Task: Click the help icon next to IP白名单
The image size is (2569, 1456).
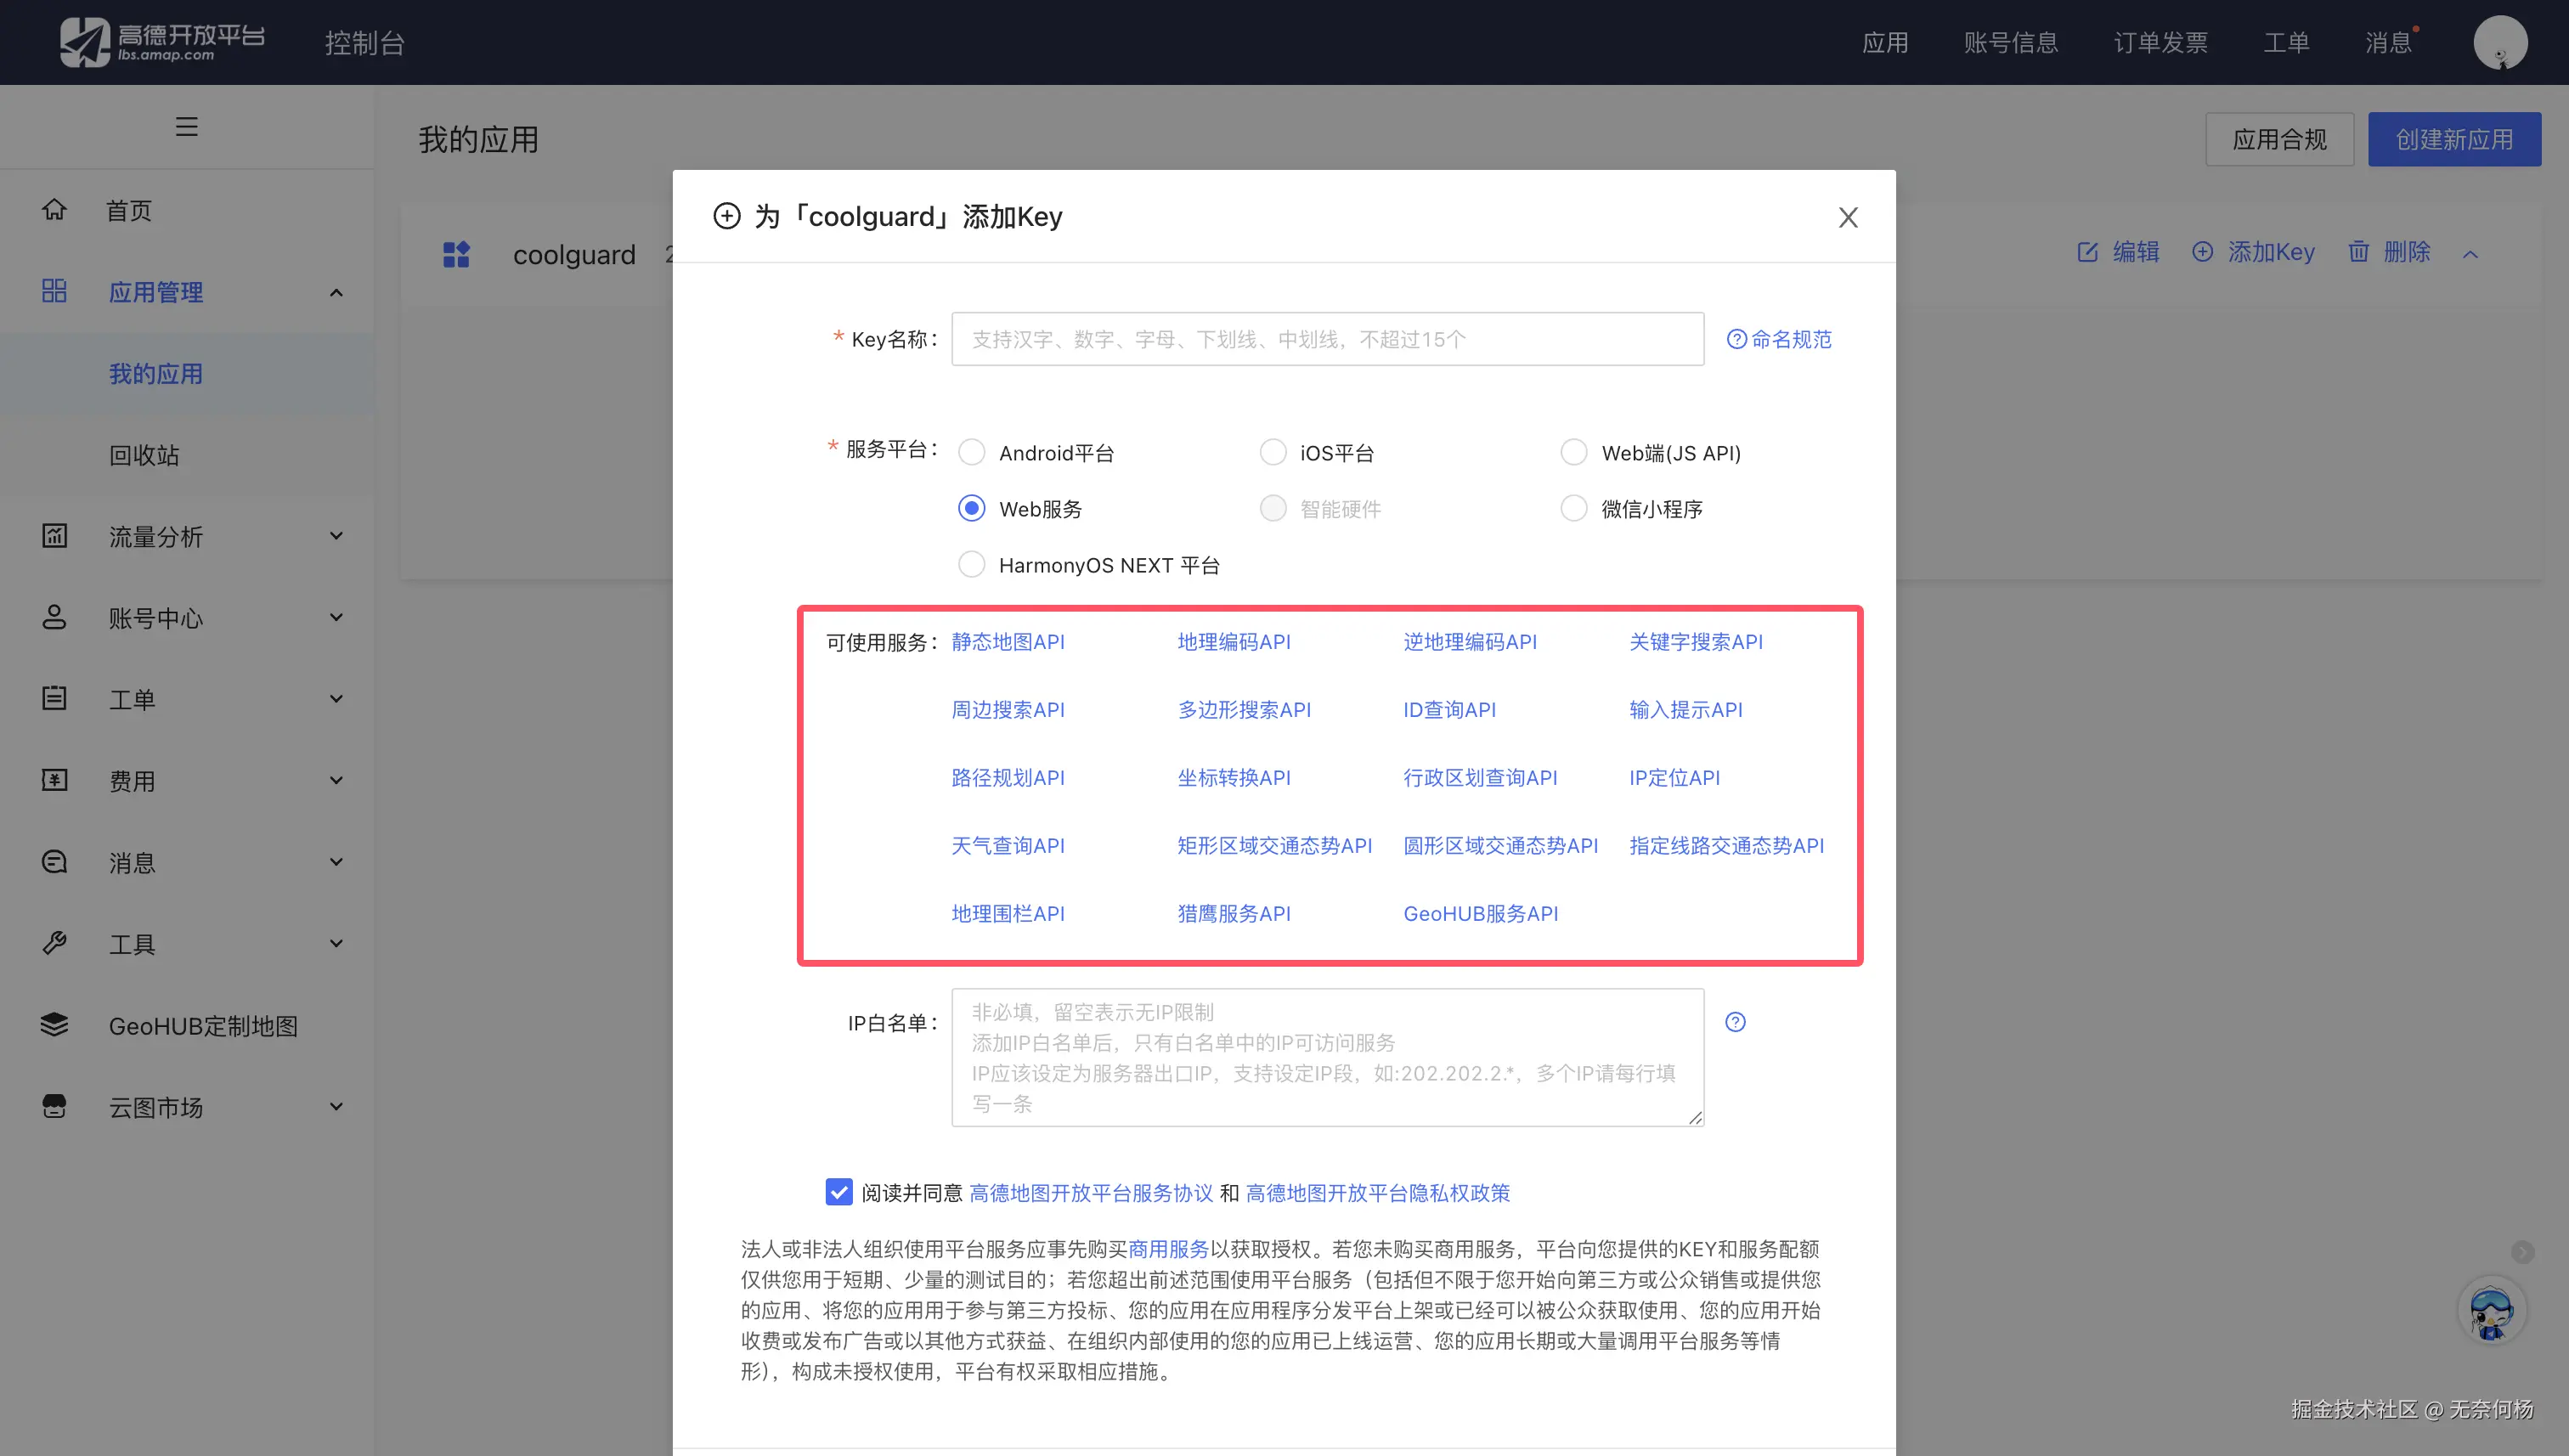Action: (1735, 1022)
